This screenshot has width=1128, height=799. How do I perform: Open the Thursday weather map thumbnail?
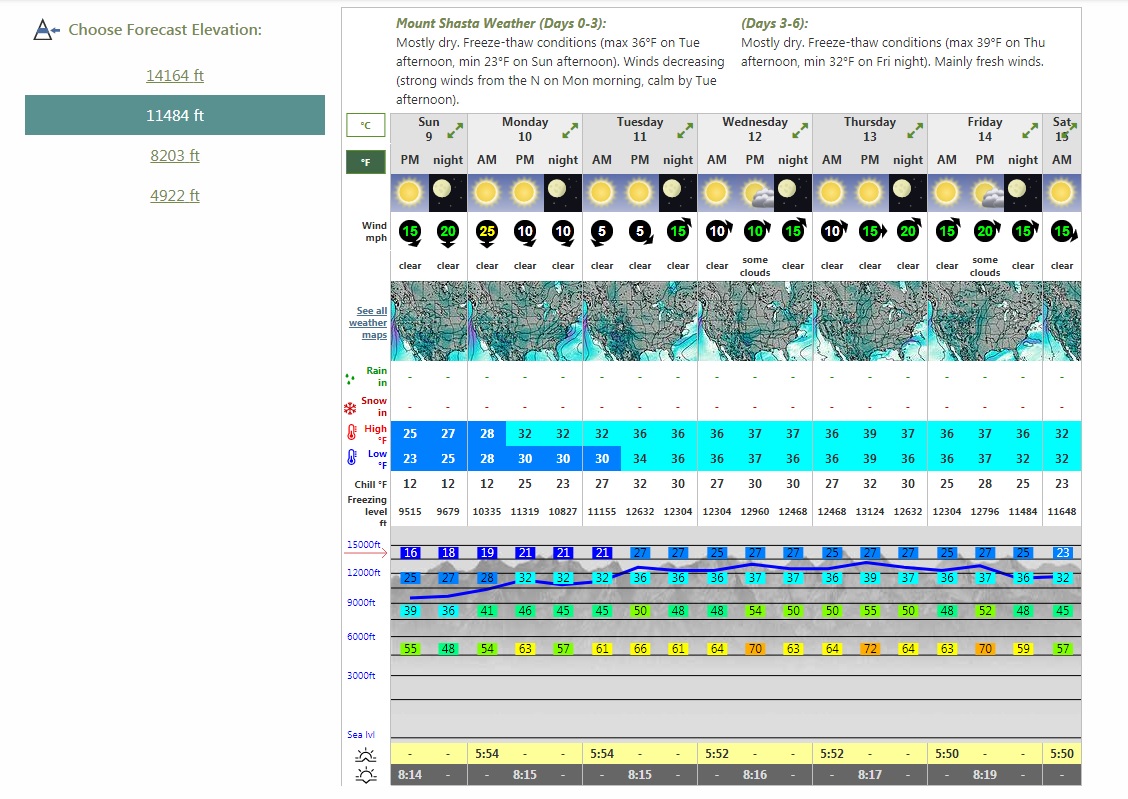pyautogui.click(x=870, y=321)
